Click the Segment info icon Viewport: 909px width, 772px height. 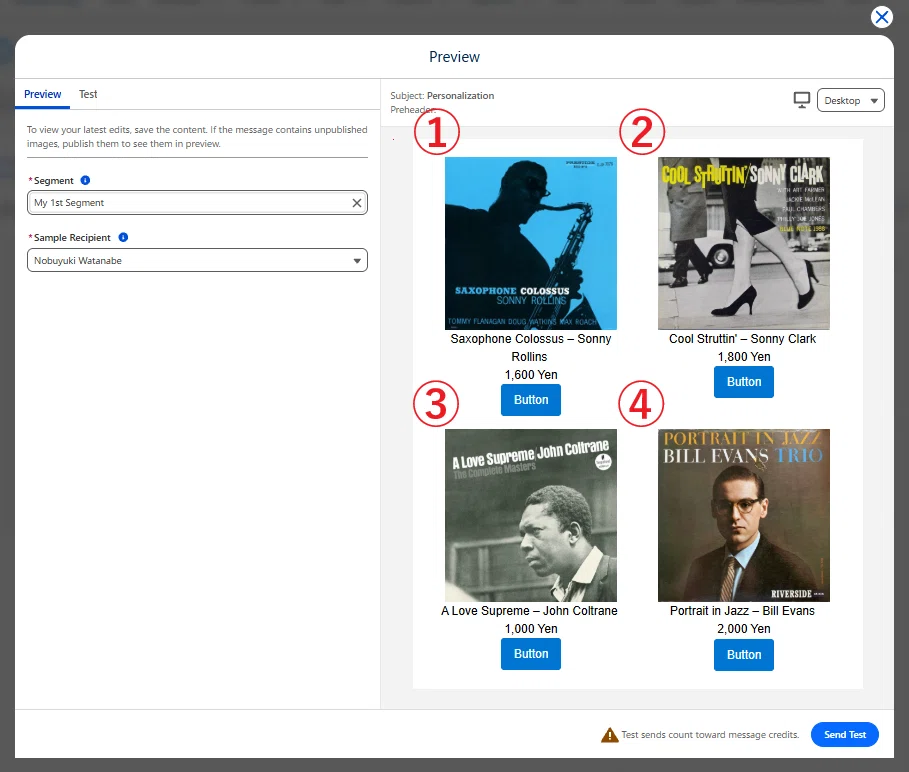coord(85,180)
